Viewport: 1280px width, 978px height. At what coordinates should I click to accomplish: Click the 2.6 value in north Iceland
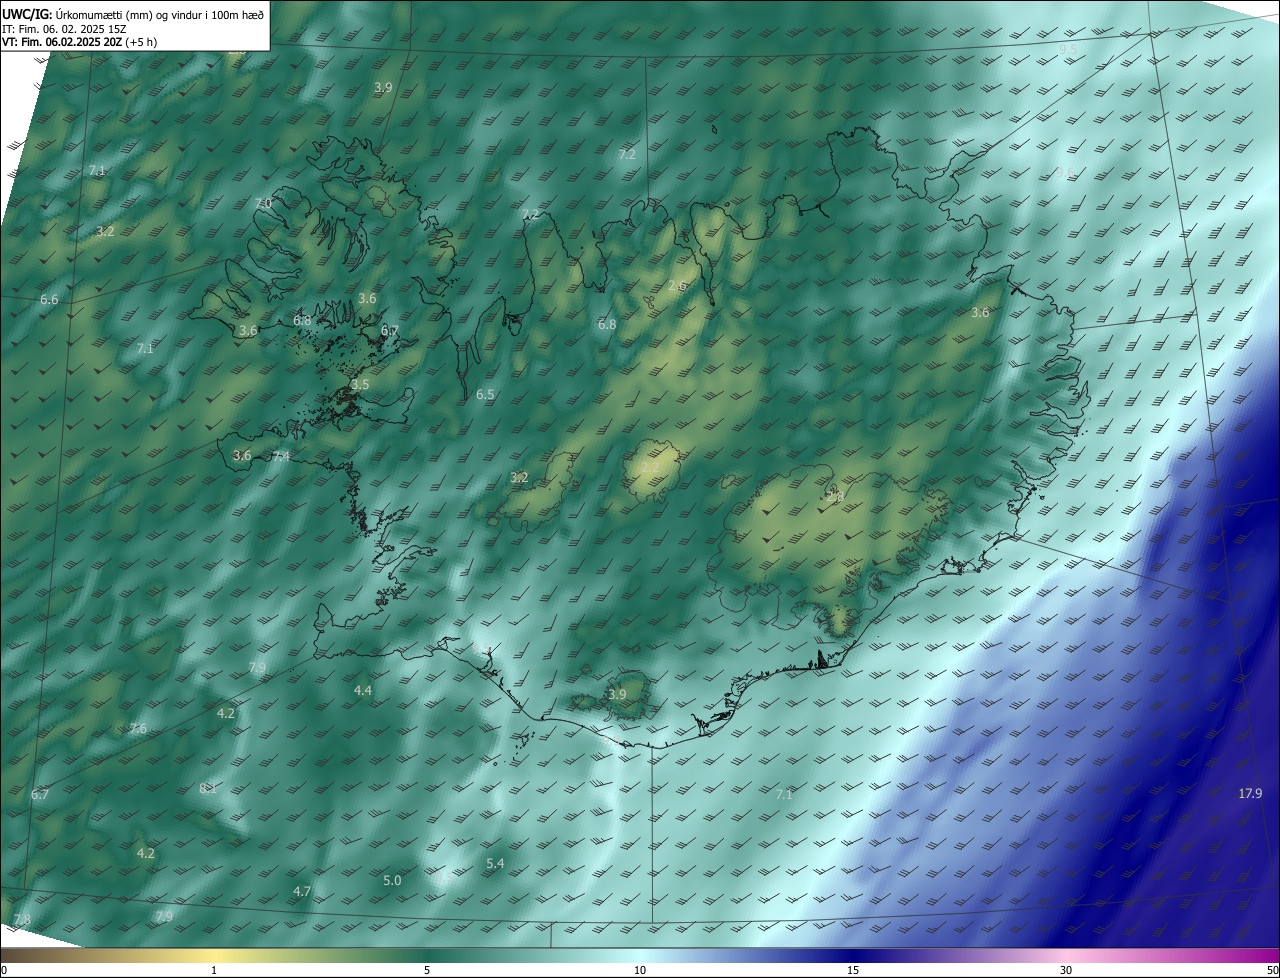(677, 286)
